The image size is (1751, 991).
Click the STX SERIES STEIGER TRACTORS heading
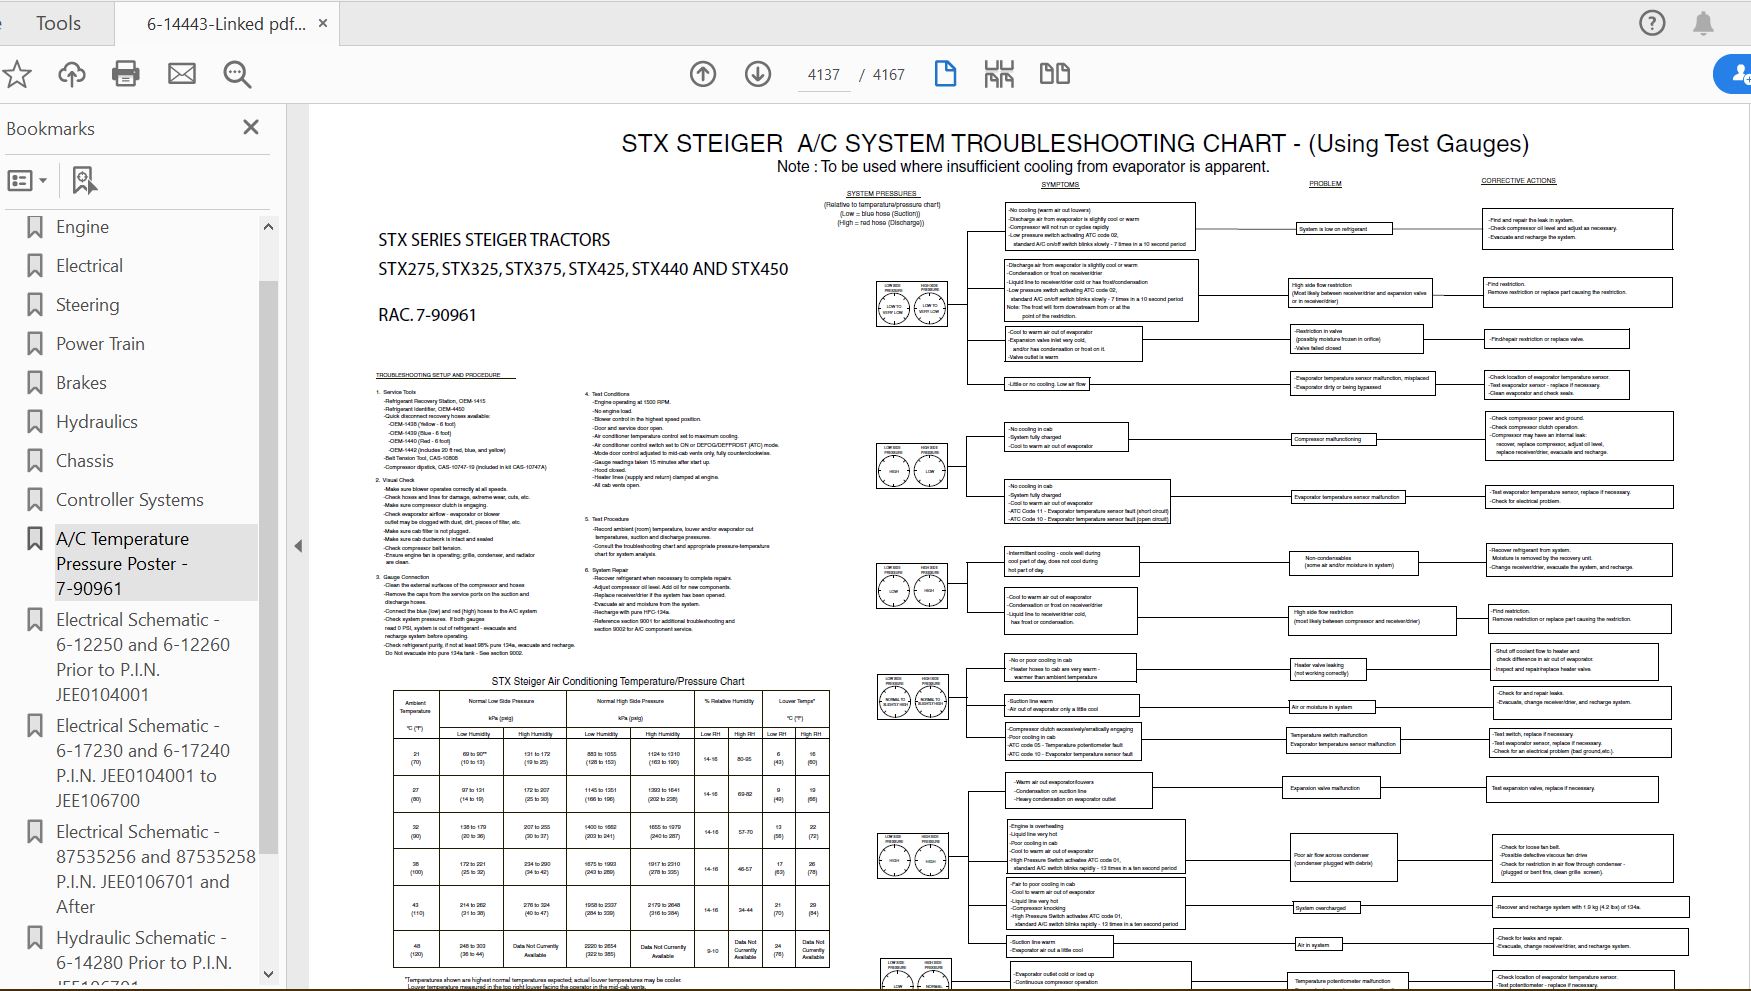click(494, 240)
